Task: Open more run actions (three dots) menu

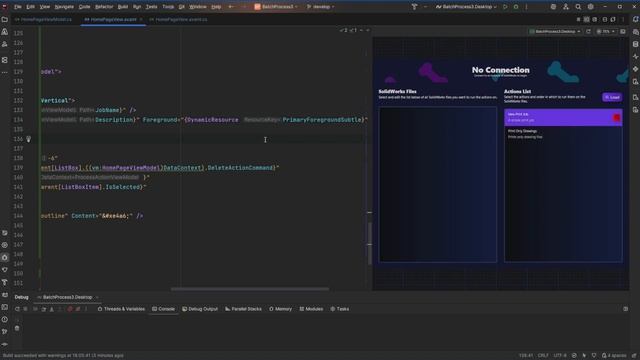Action: click(527, 7)
